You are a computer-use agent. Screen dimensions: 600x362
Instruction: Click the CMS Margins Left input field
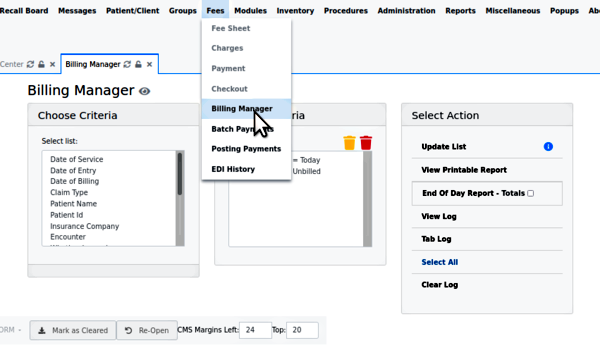coord(255,330)
